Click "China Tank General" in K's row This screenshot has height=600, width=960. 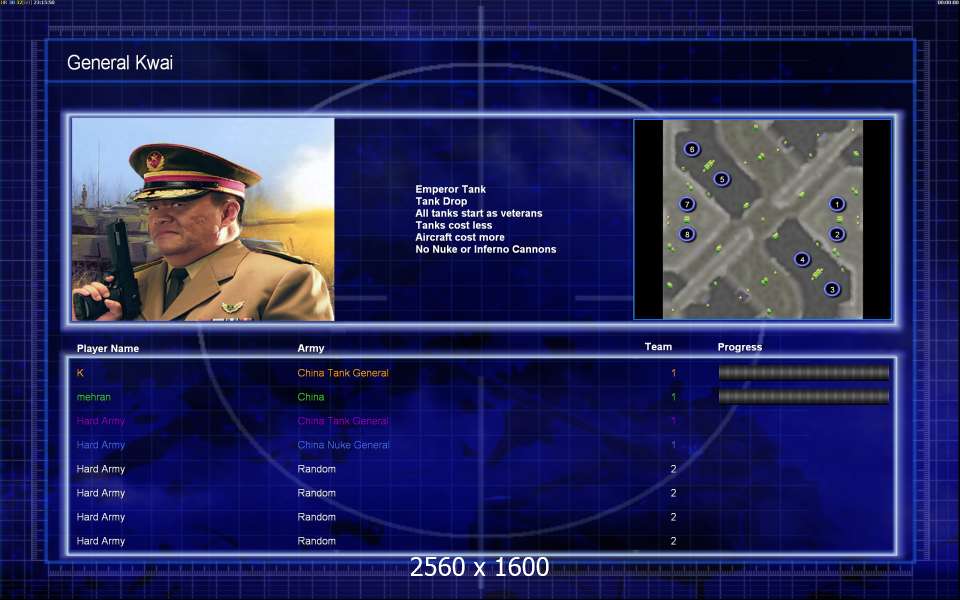tap(343, 373)
